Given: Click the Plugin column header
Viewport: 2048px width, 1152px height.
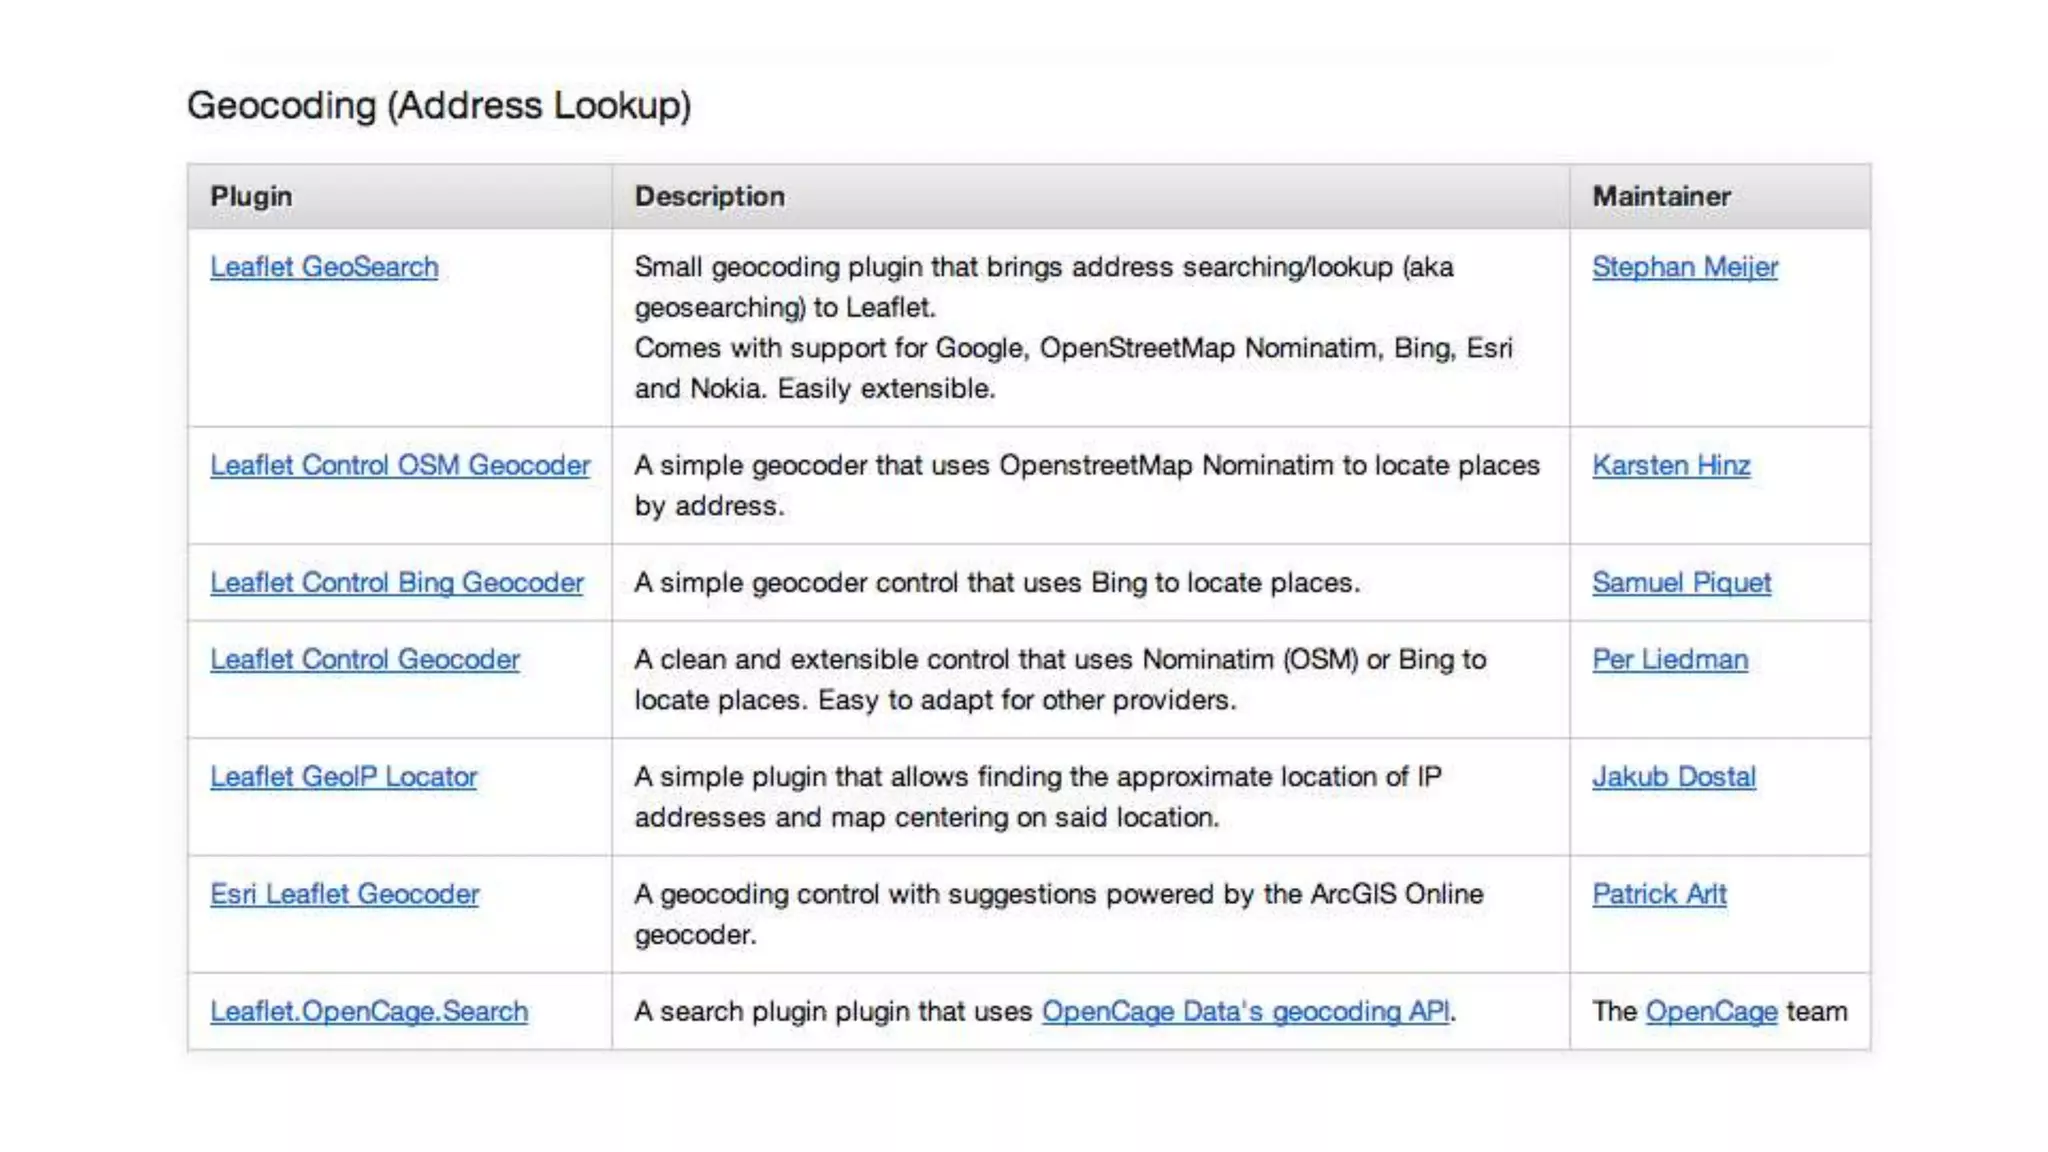Looking at the screenshot, I should [251, 196].
